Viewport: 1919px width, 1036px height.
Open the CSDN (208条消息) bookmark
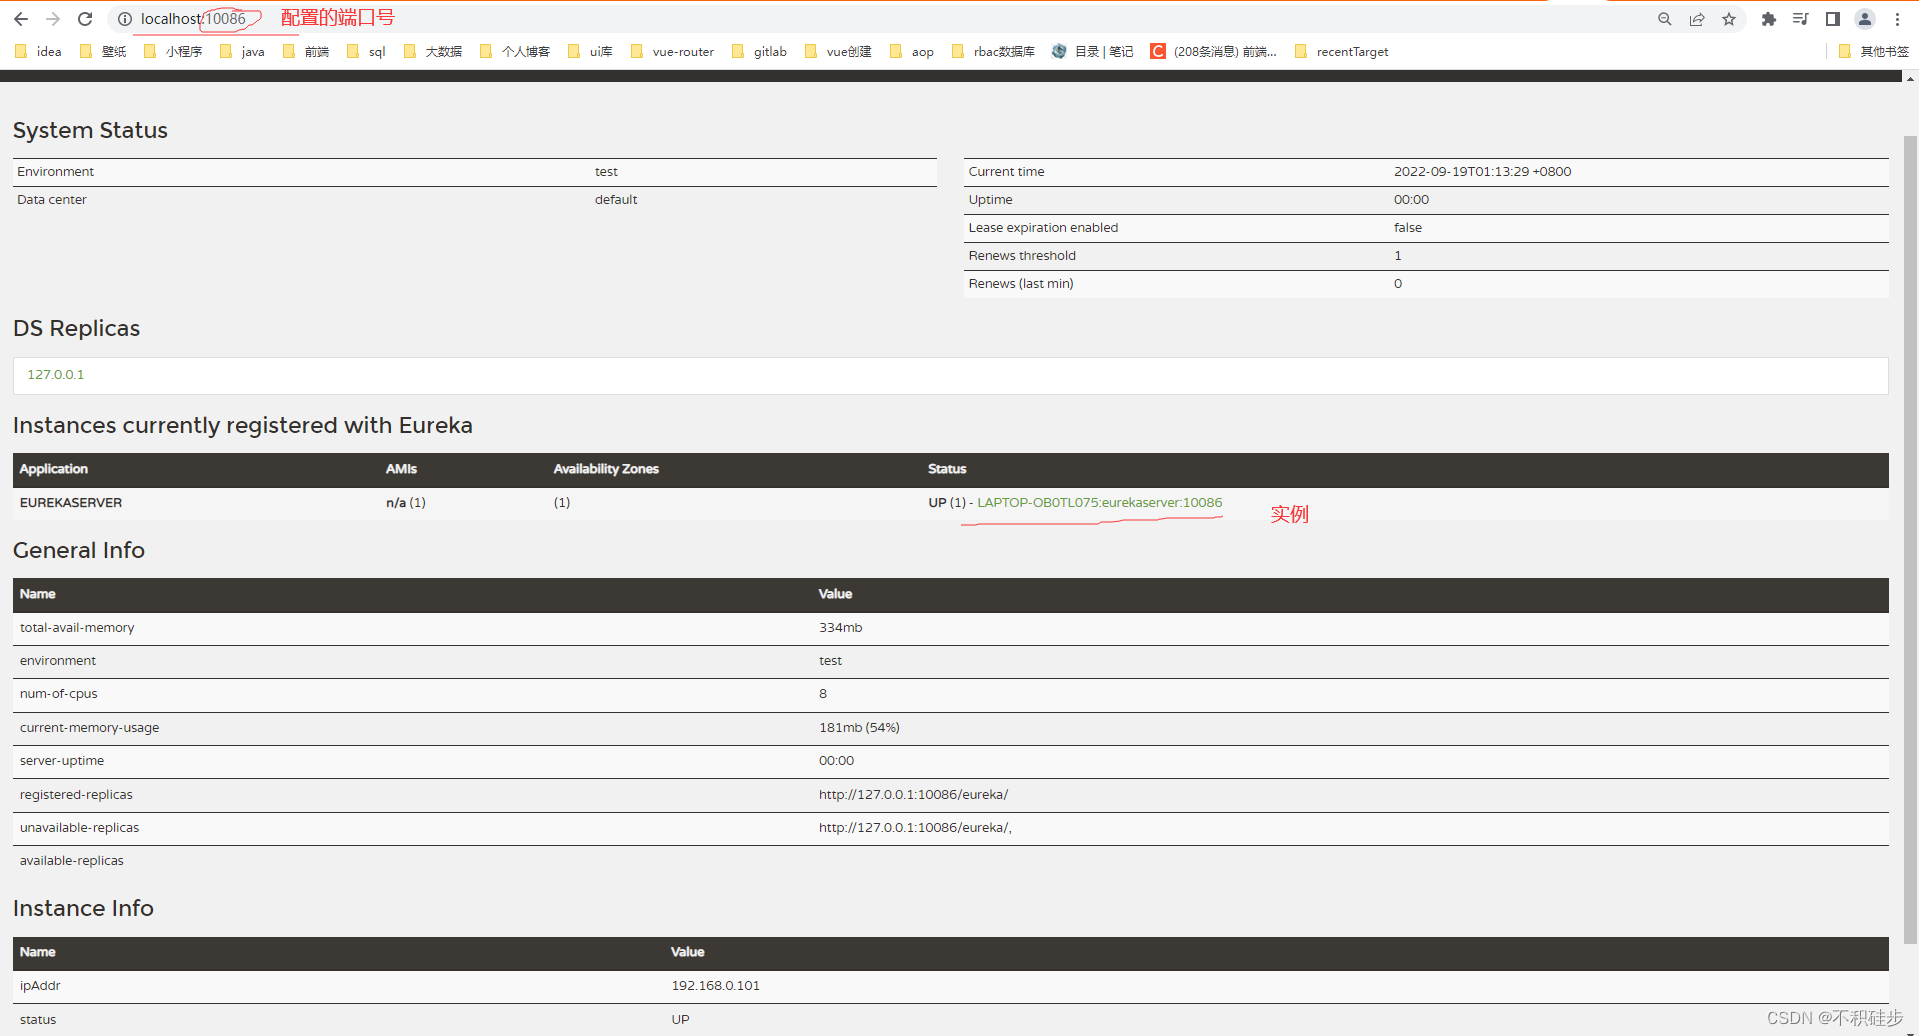point(1214,52)
